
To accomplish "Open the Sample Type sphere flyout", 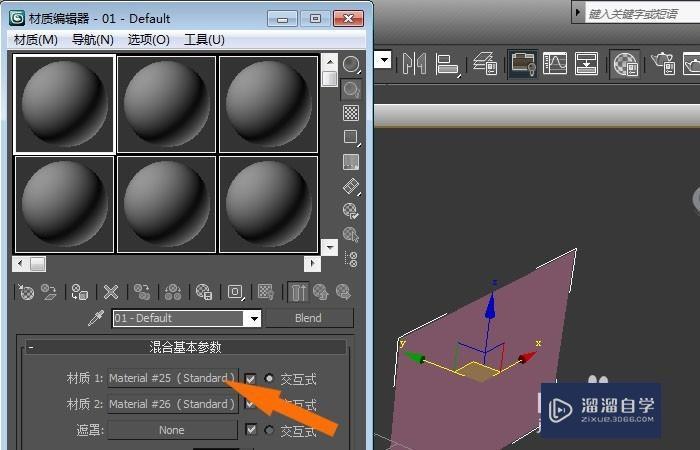I will pos(351,64).
